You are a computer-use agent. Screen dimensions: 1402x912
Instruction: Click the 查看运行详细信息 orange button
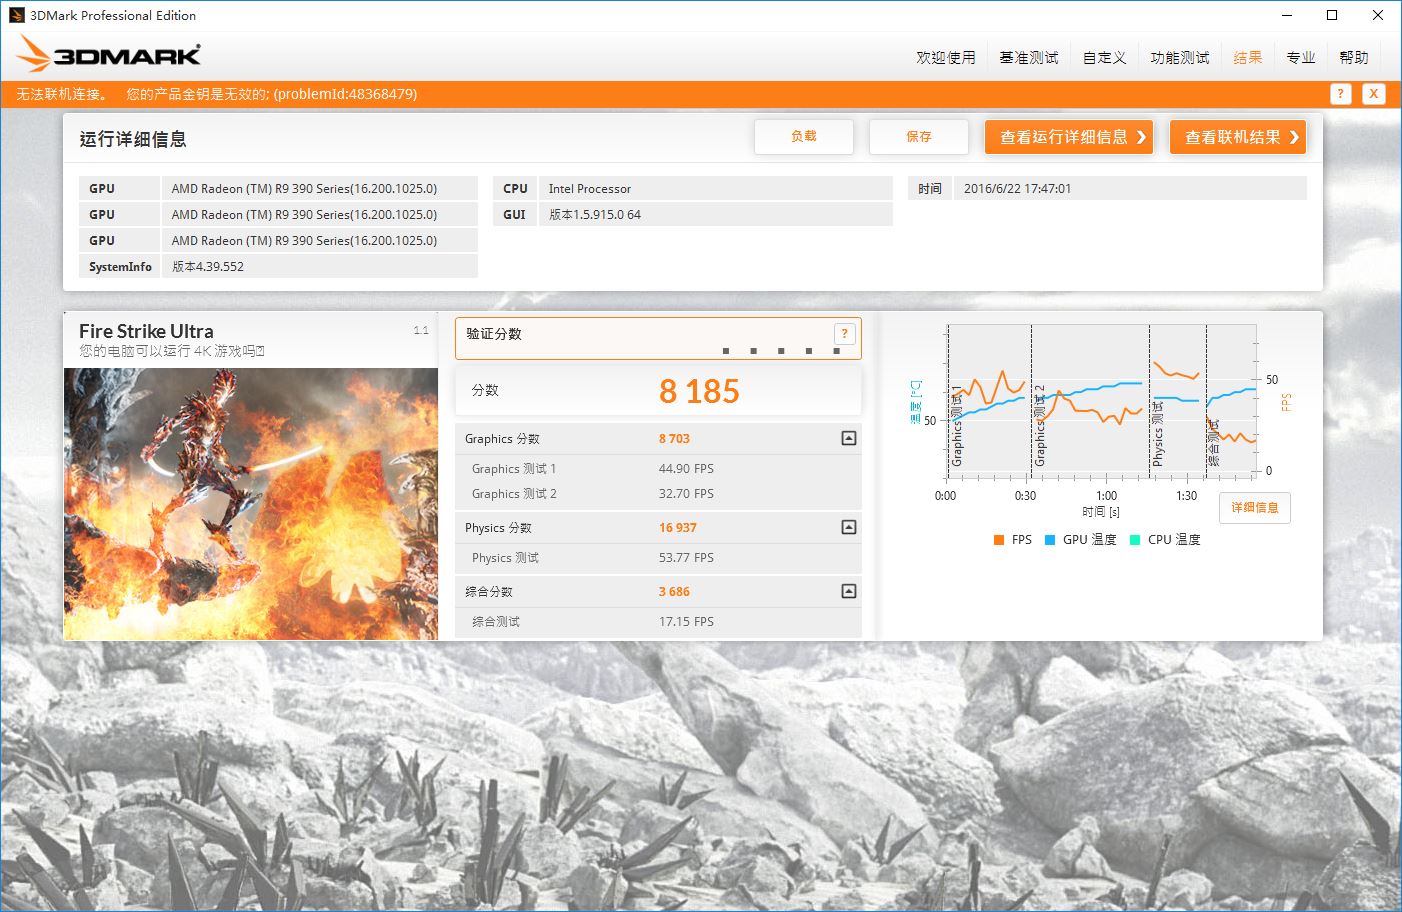click(x=1068, y=137)
